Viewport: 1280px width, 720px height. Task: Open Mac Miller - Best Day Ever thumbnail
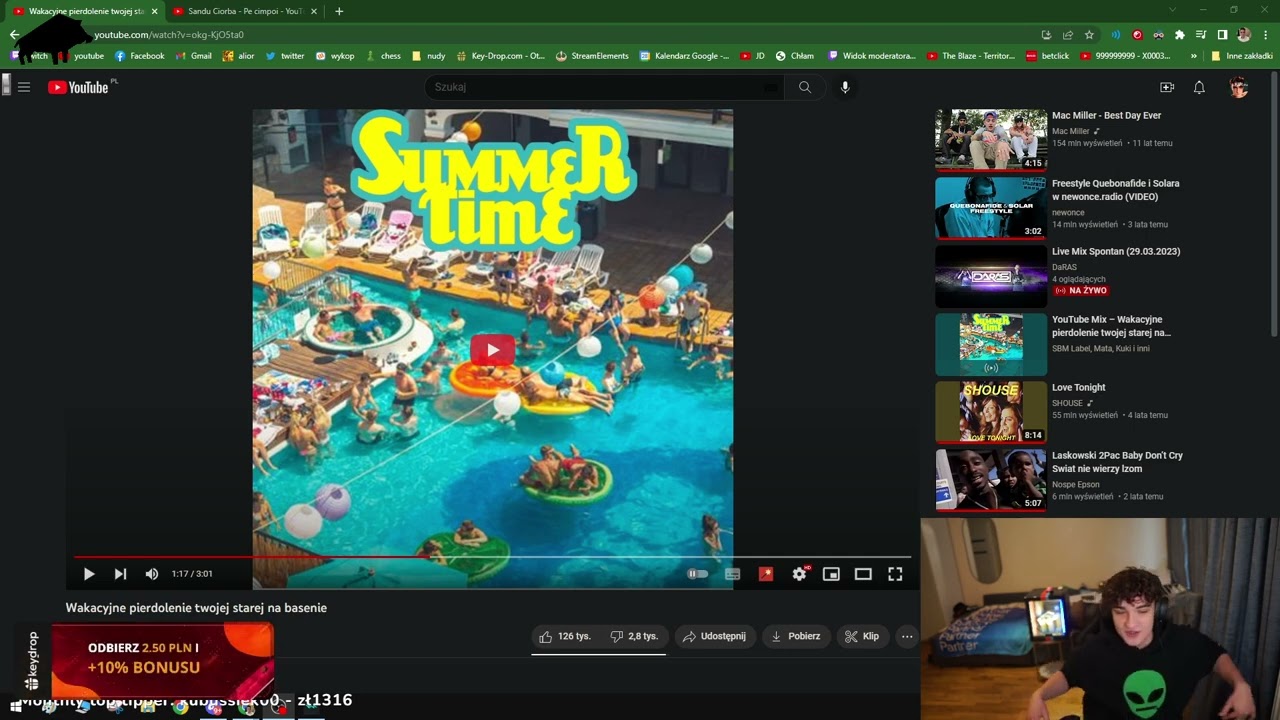(x=990, y=139)
